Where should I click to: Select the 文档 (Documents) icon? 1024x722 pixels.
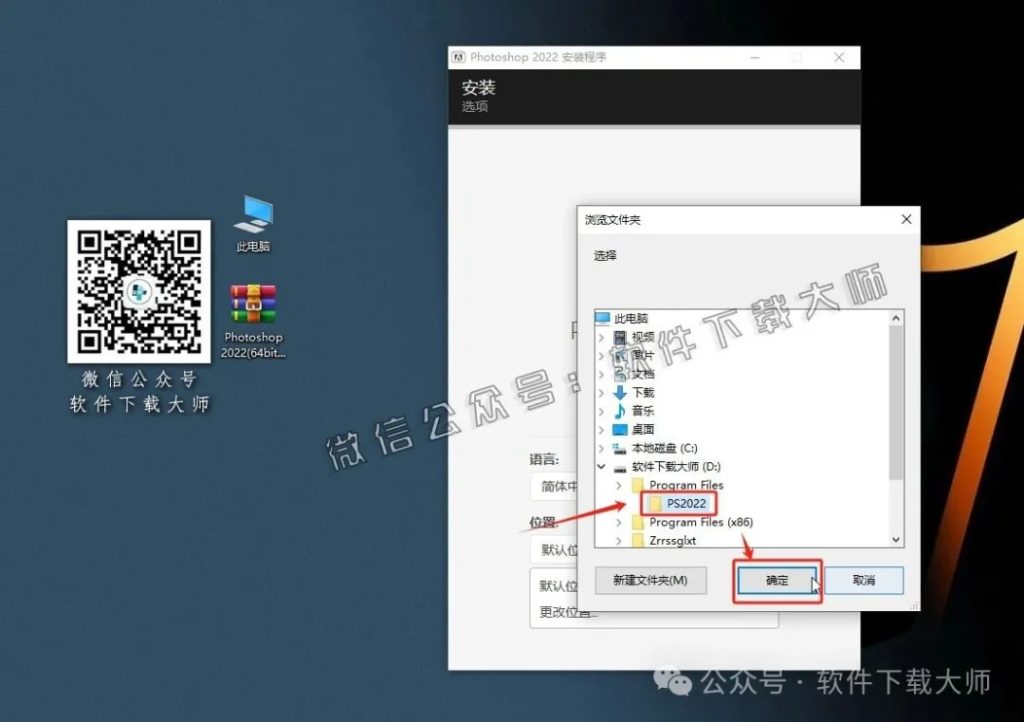pyautogui.click(x=642, y=374)
